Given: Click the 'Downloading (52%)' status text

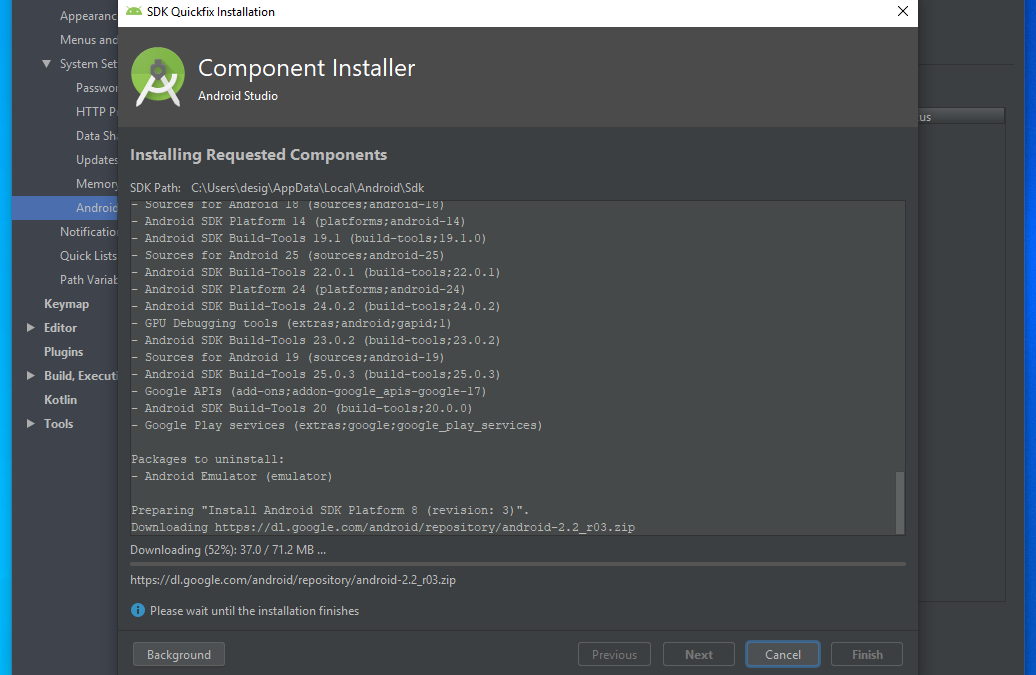Looking at the screenshot, I should (228, 550).
